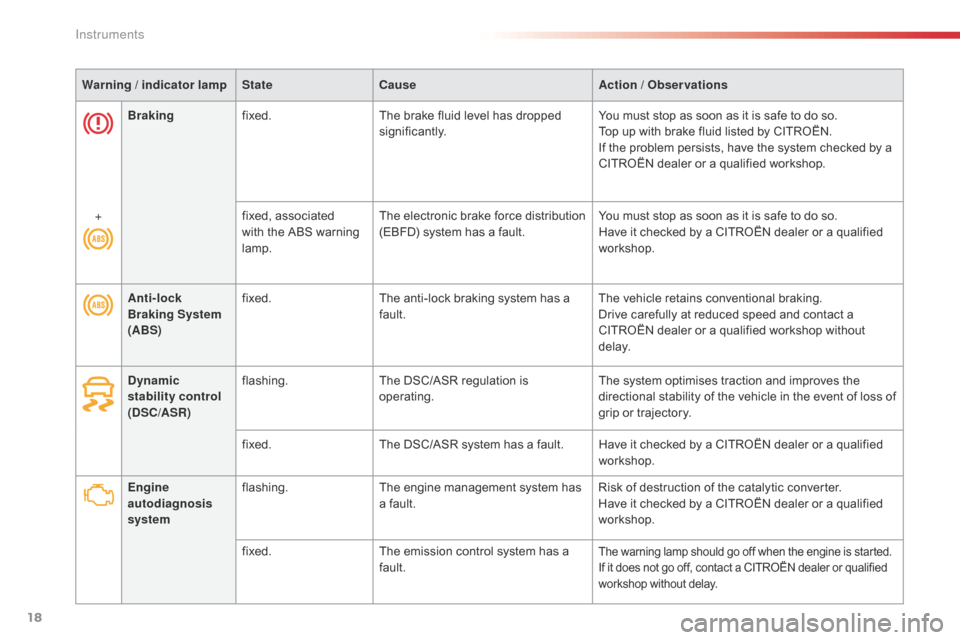This screenshot has height=640, width=960.
Task: Click the red brake warning lamp icon
Action: (98, 127)
